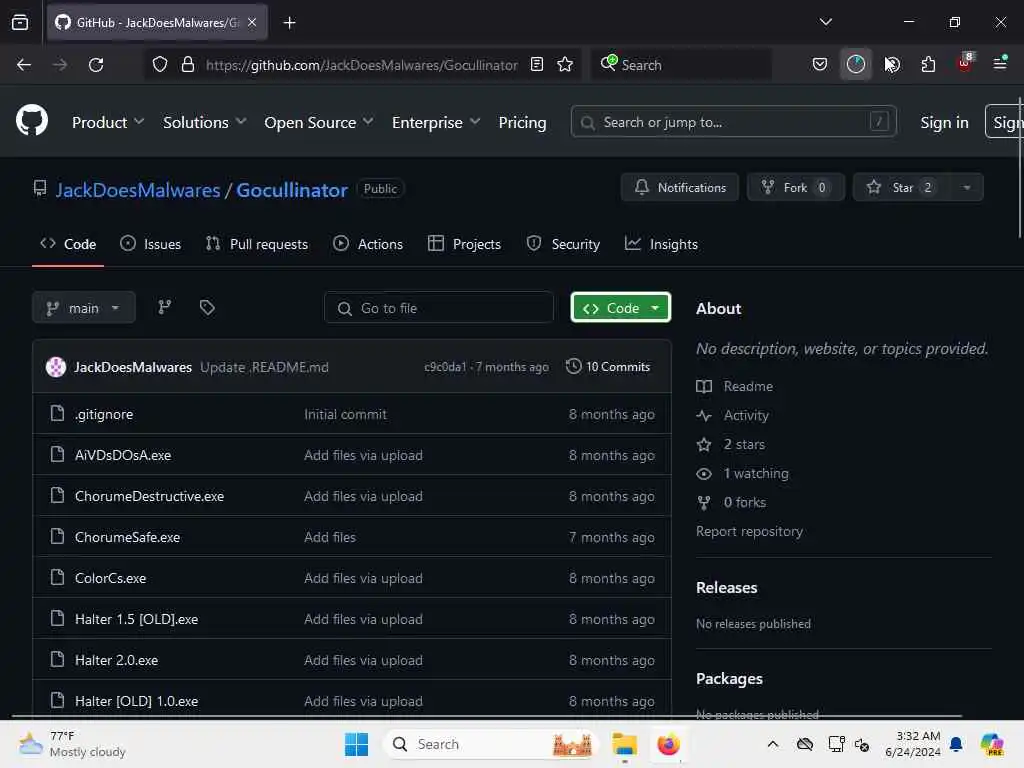Switch to the Pull requests tab

pyautogui.click(x=257, y=244)
